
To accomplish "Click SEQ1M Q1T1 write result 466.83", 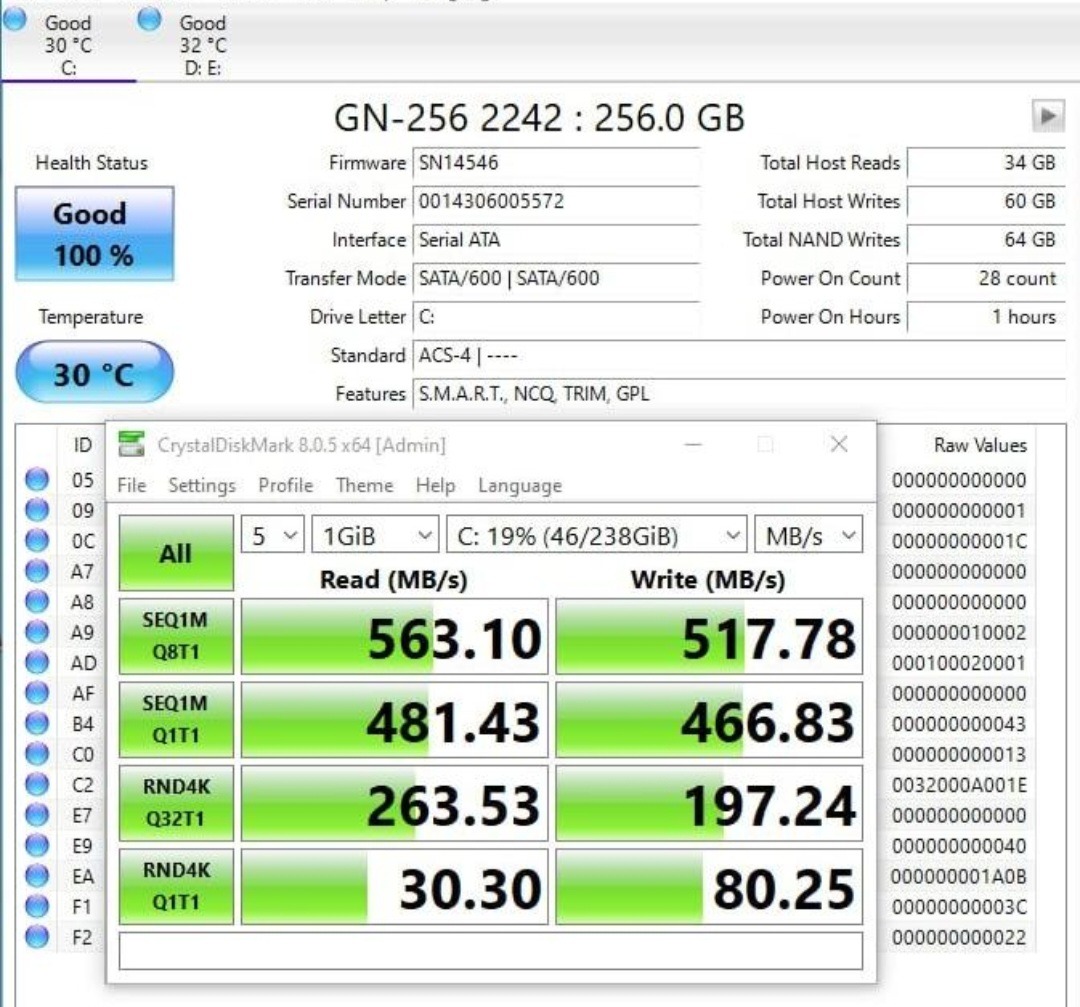I will point(709,719).
